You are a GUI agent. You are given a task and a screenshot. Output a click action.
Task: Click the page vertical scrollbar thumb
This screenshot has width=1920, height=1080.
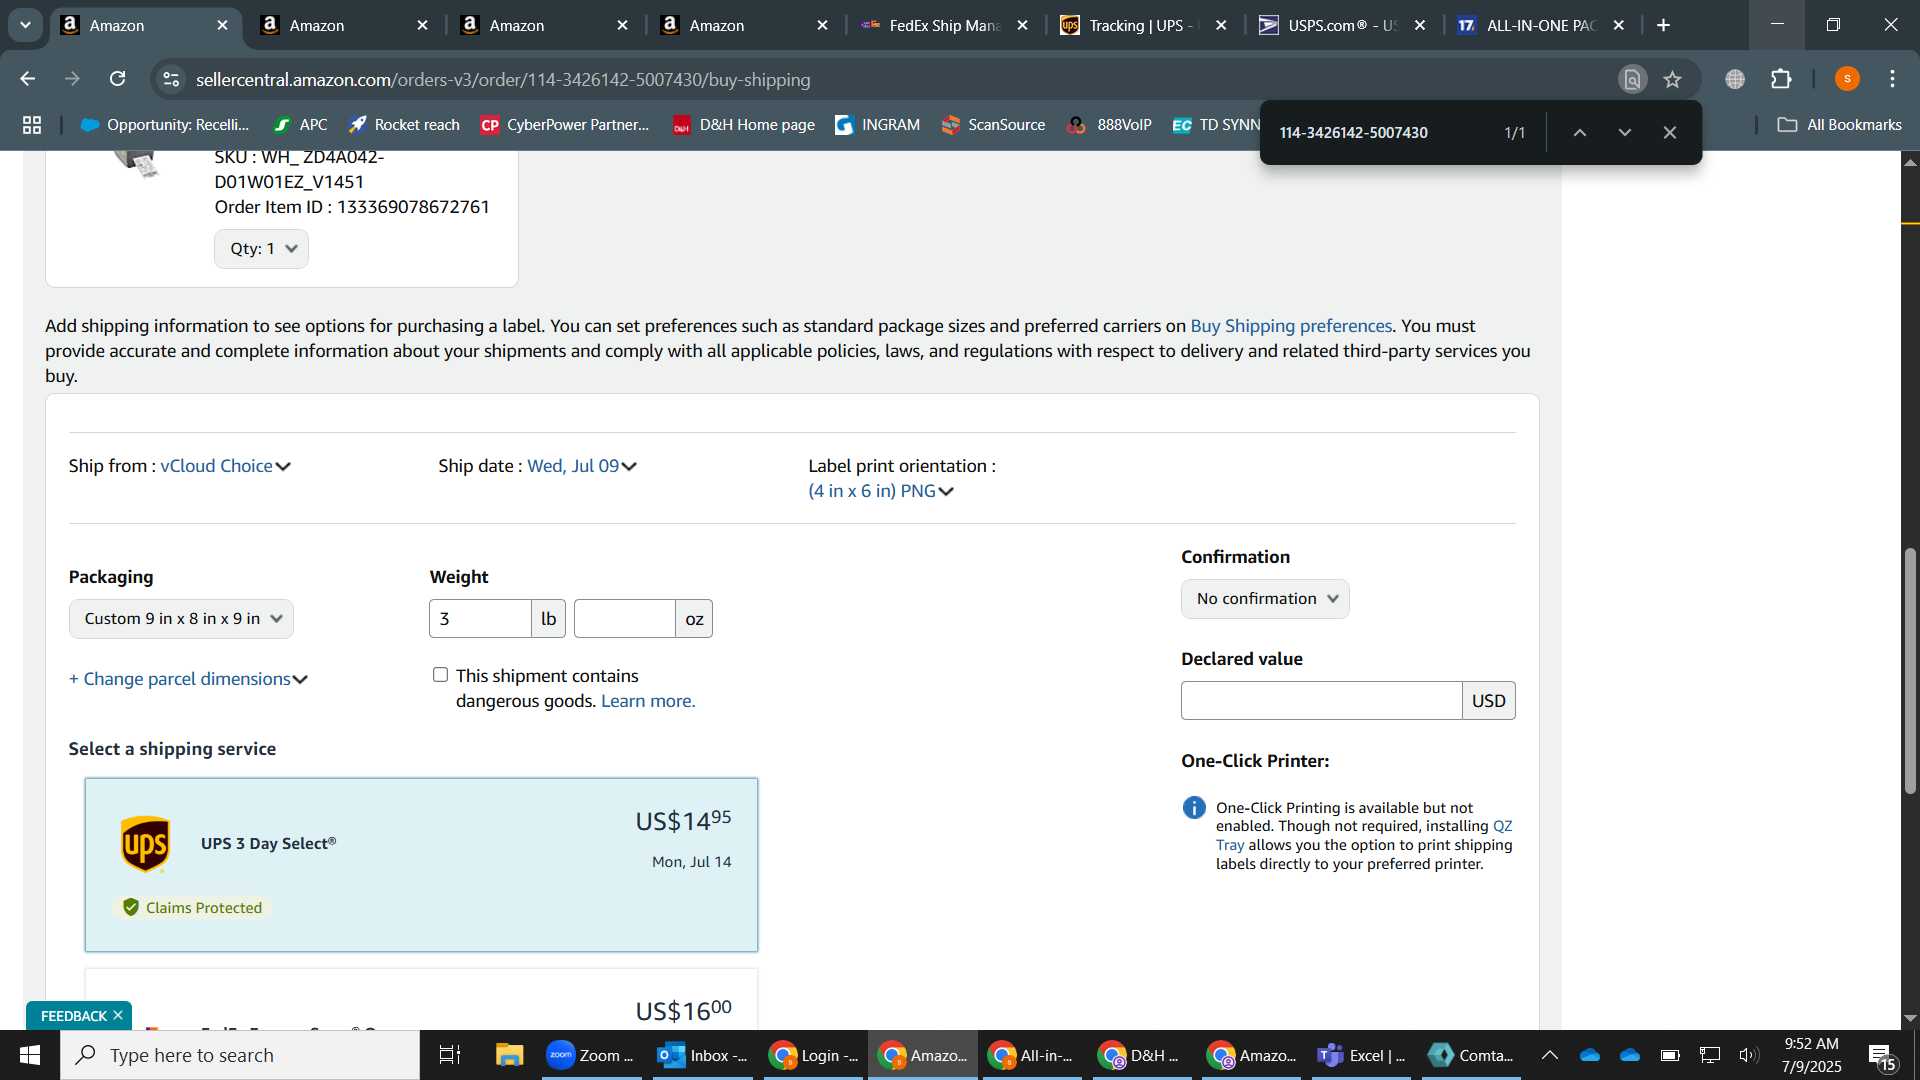1910,670
